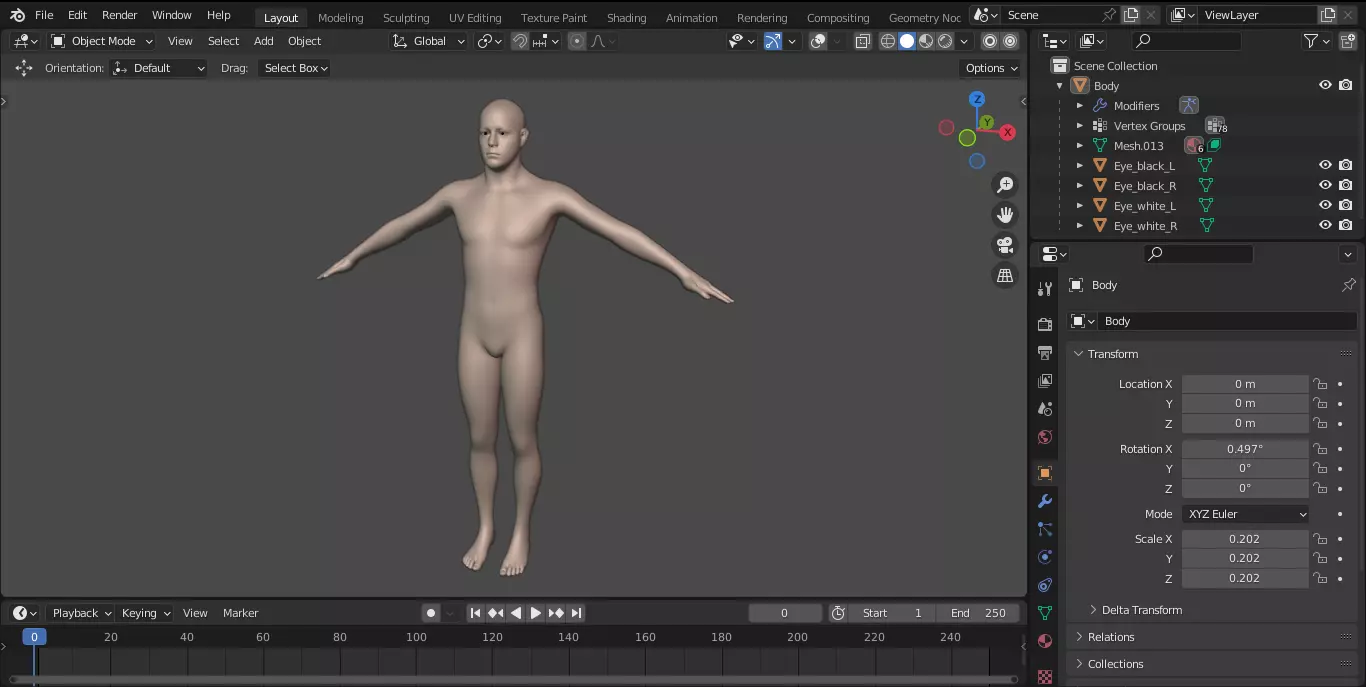
Task: Click the blue Z axis on gizmo
Action: 977,99
